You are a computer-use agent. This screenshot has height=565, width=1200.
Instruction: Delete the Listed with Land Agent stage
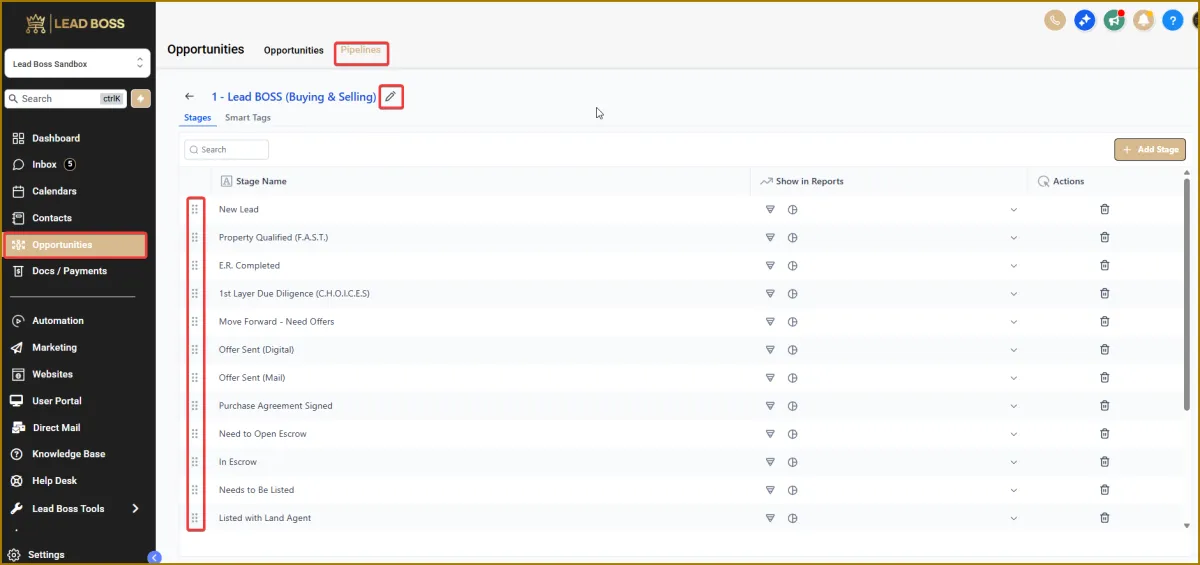pos(1105,517)
